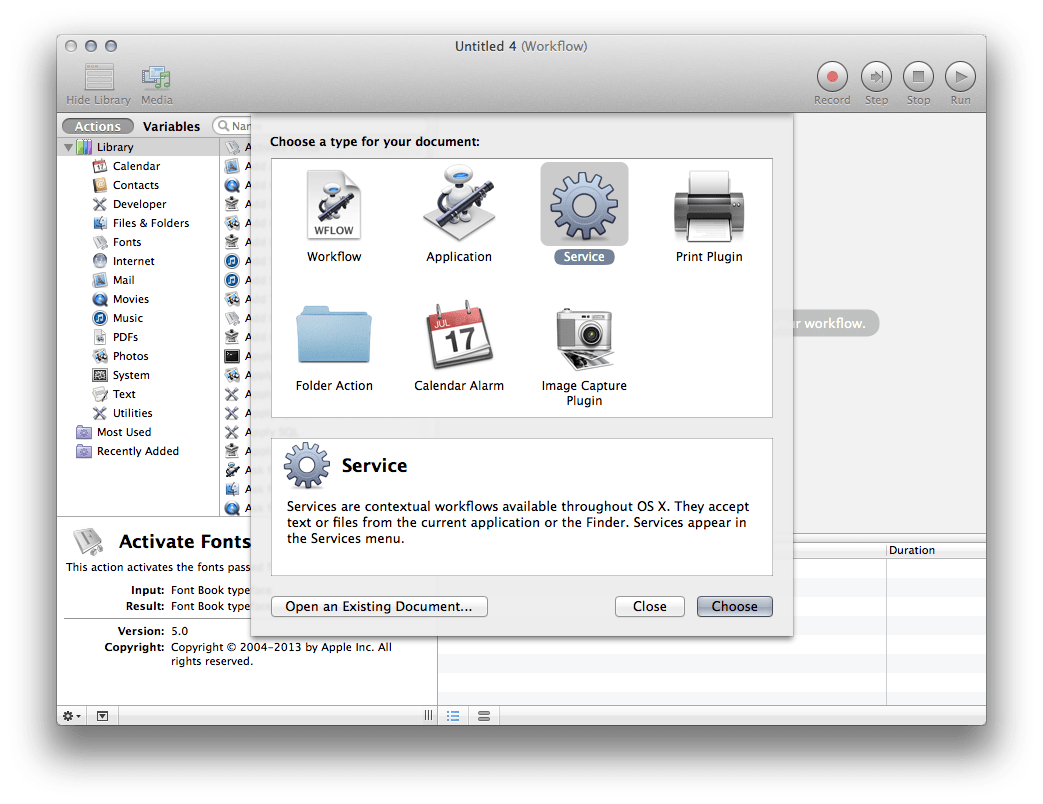Select the Service document type icon

click(584, 204)
